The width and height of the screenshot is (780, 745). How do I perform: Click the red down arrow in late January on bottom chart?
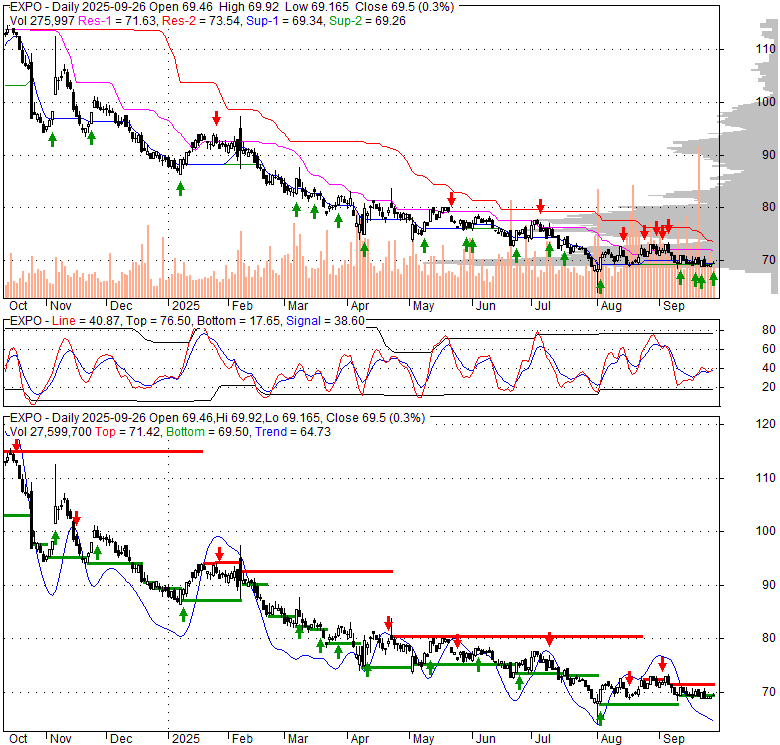pos(219,554)
